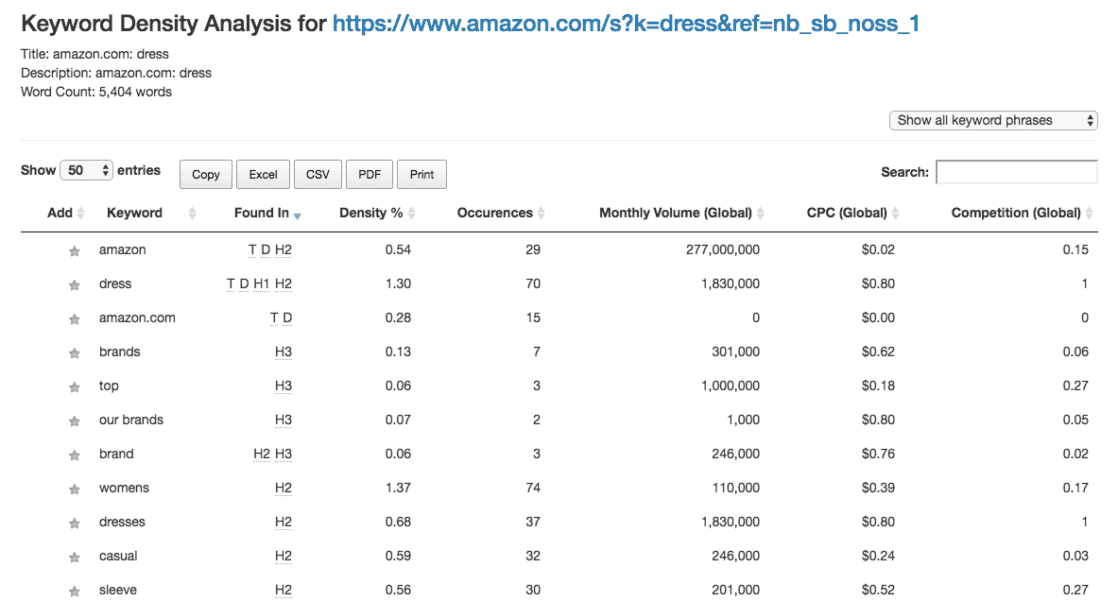This screenshot has height=601, width=1118.
Task: Click the Word Count: 5,404 words line
Action: click(x=96, y=92)
